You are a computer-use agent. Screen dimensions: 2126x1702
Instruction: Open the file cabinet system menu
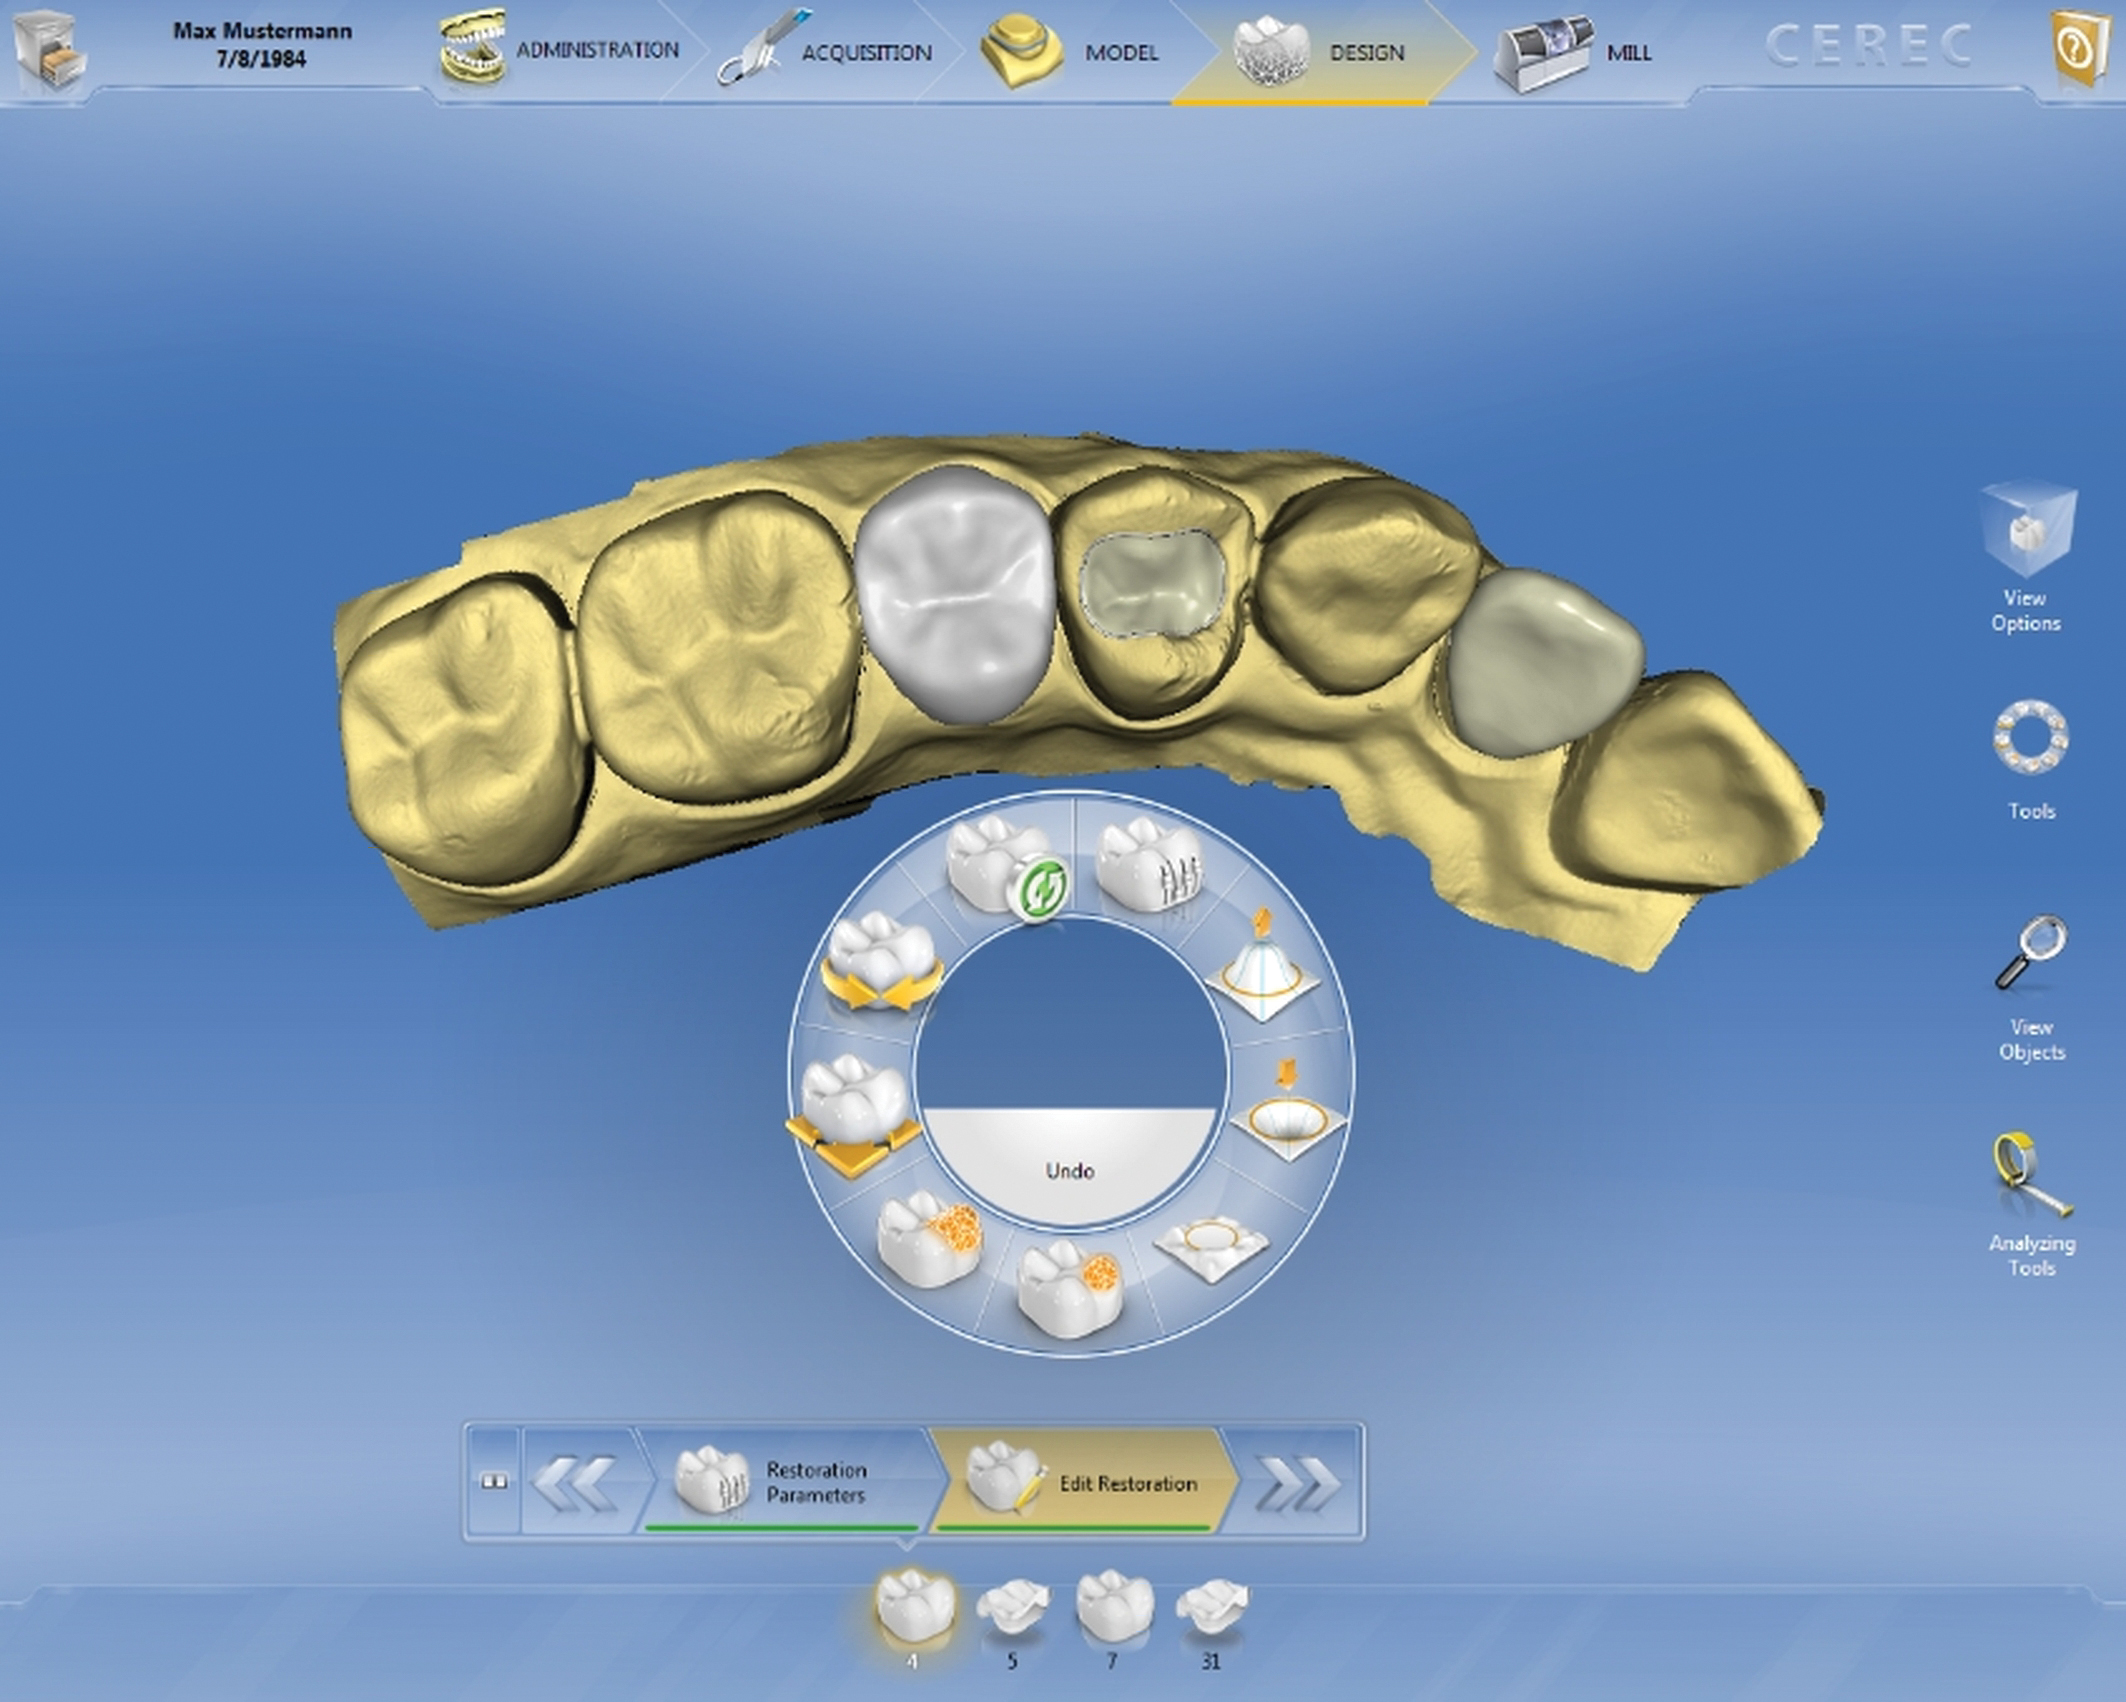tap(48, 50)
